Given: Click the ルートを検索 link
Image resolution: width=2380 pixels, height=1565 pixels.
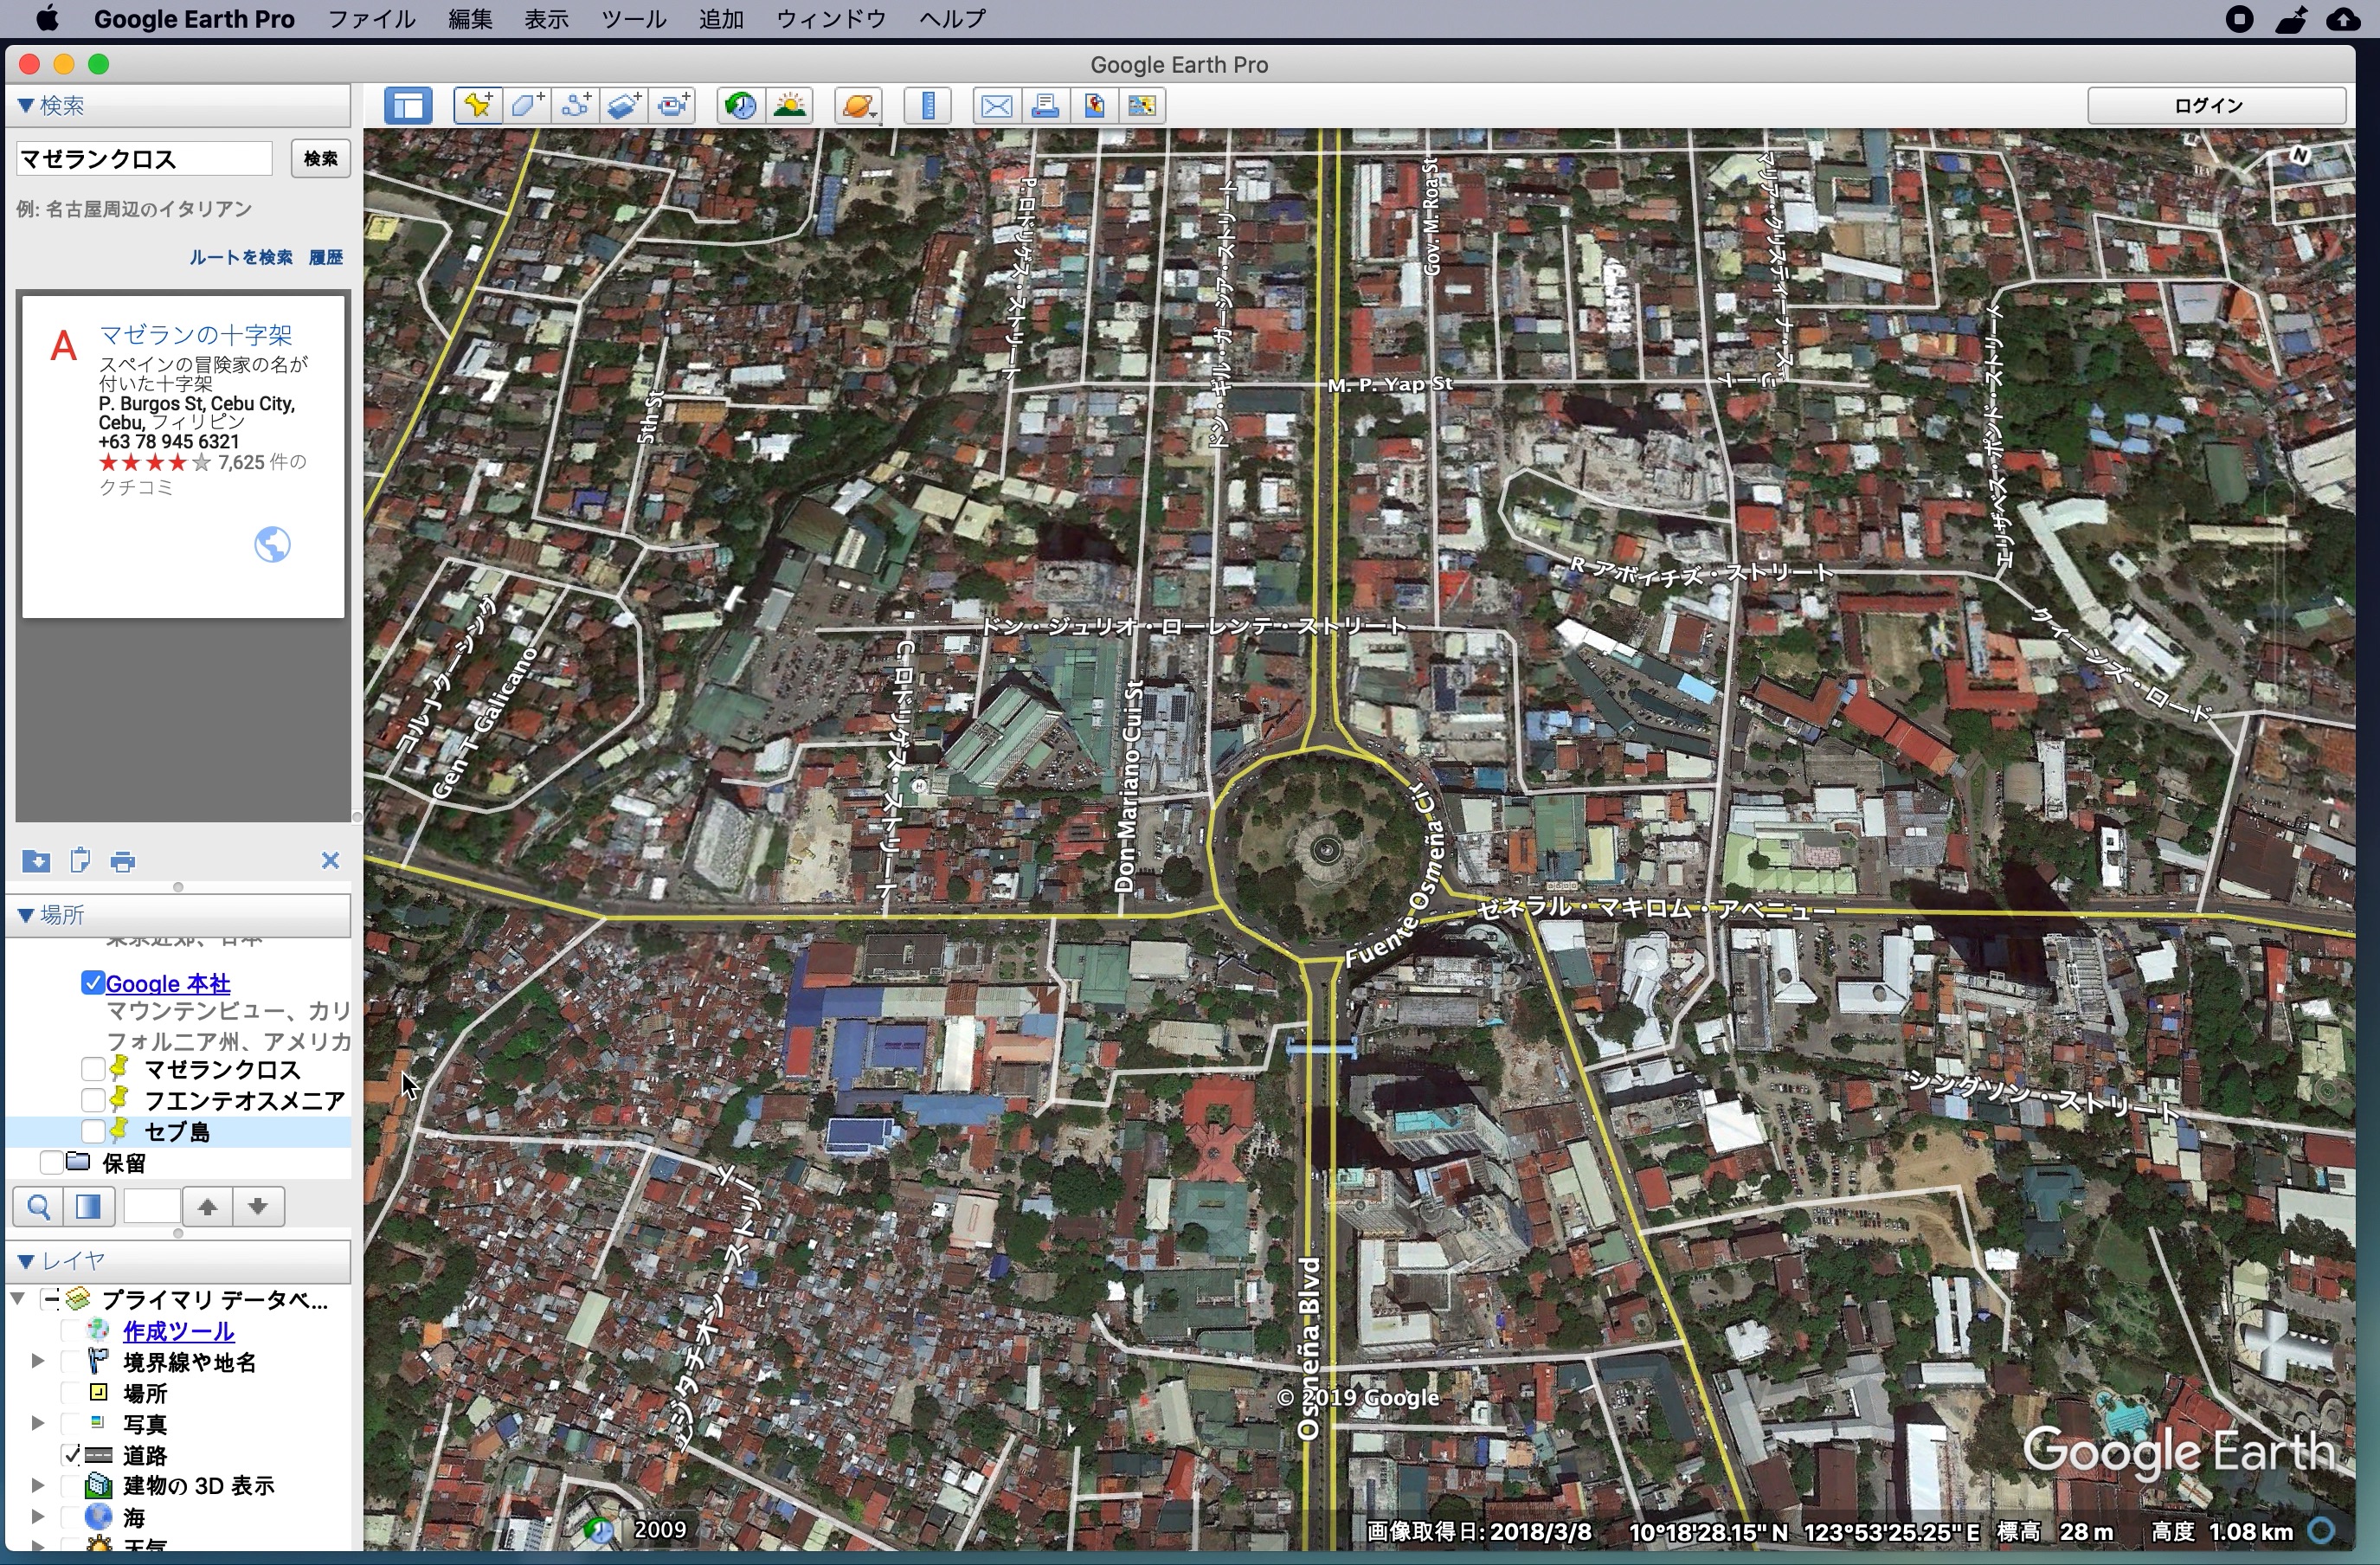Looking at the screenshot, I should point(241,257).
